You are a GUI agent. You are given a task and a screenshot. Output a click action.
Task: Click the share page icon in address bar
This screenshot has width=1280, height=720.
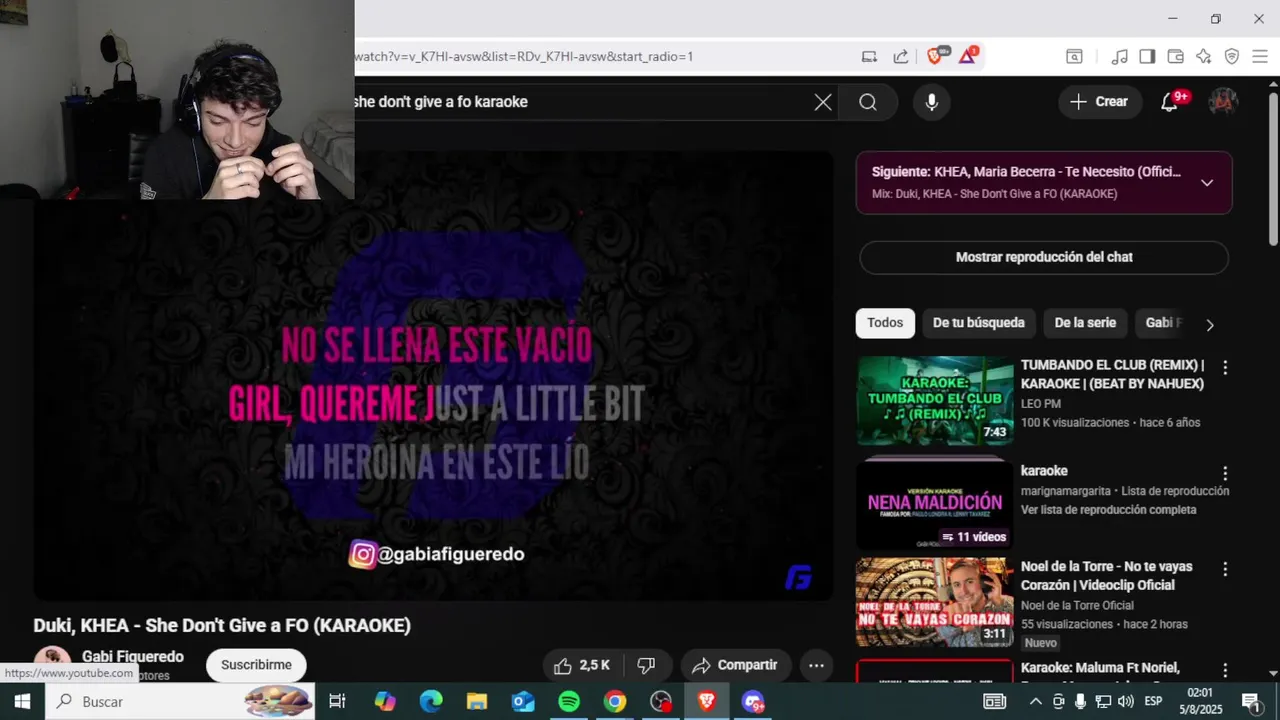pos(900,56)
